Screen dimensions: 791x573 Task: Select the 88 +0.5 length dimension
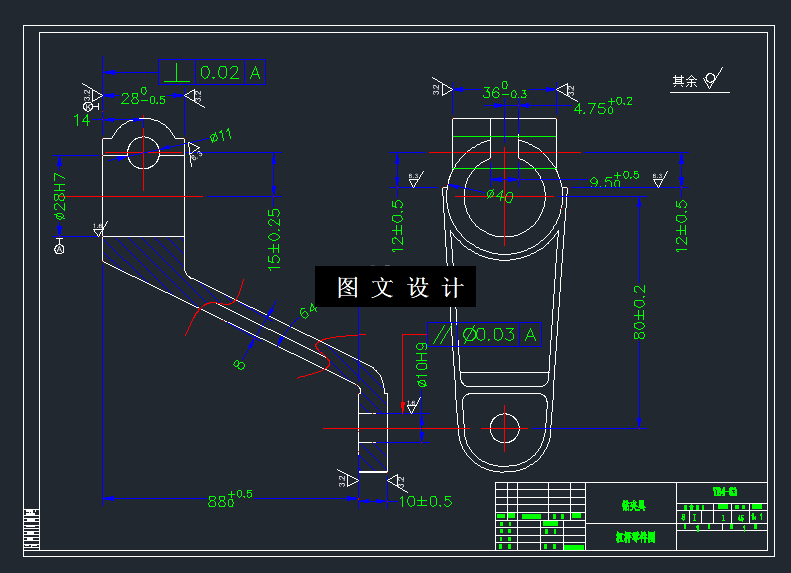[x=230, y=498]
